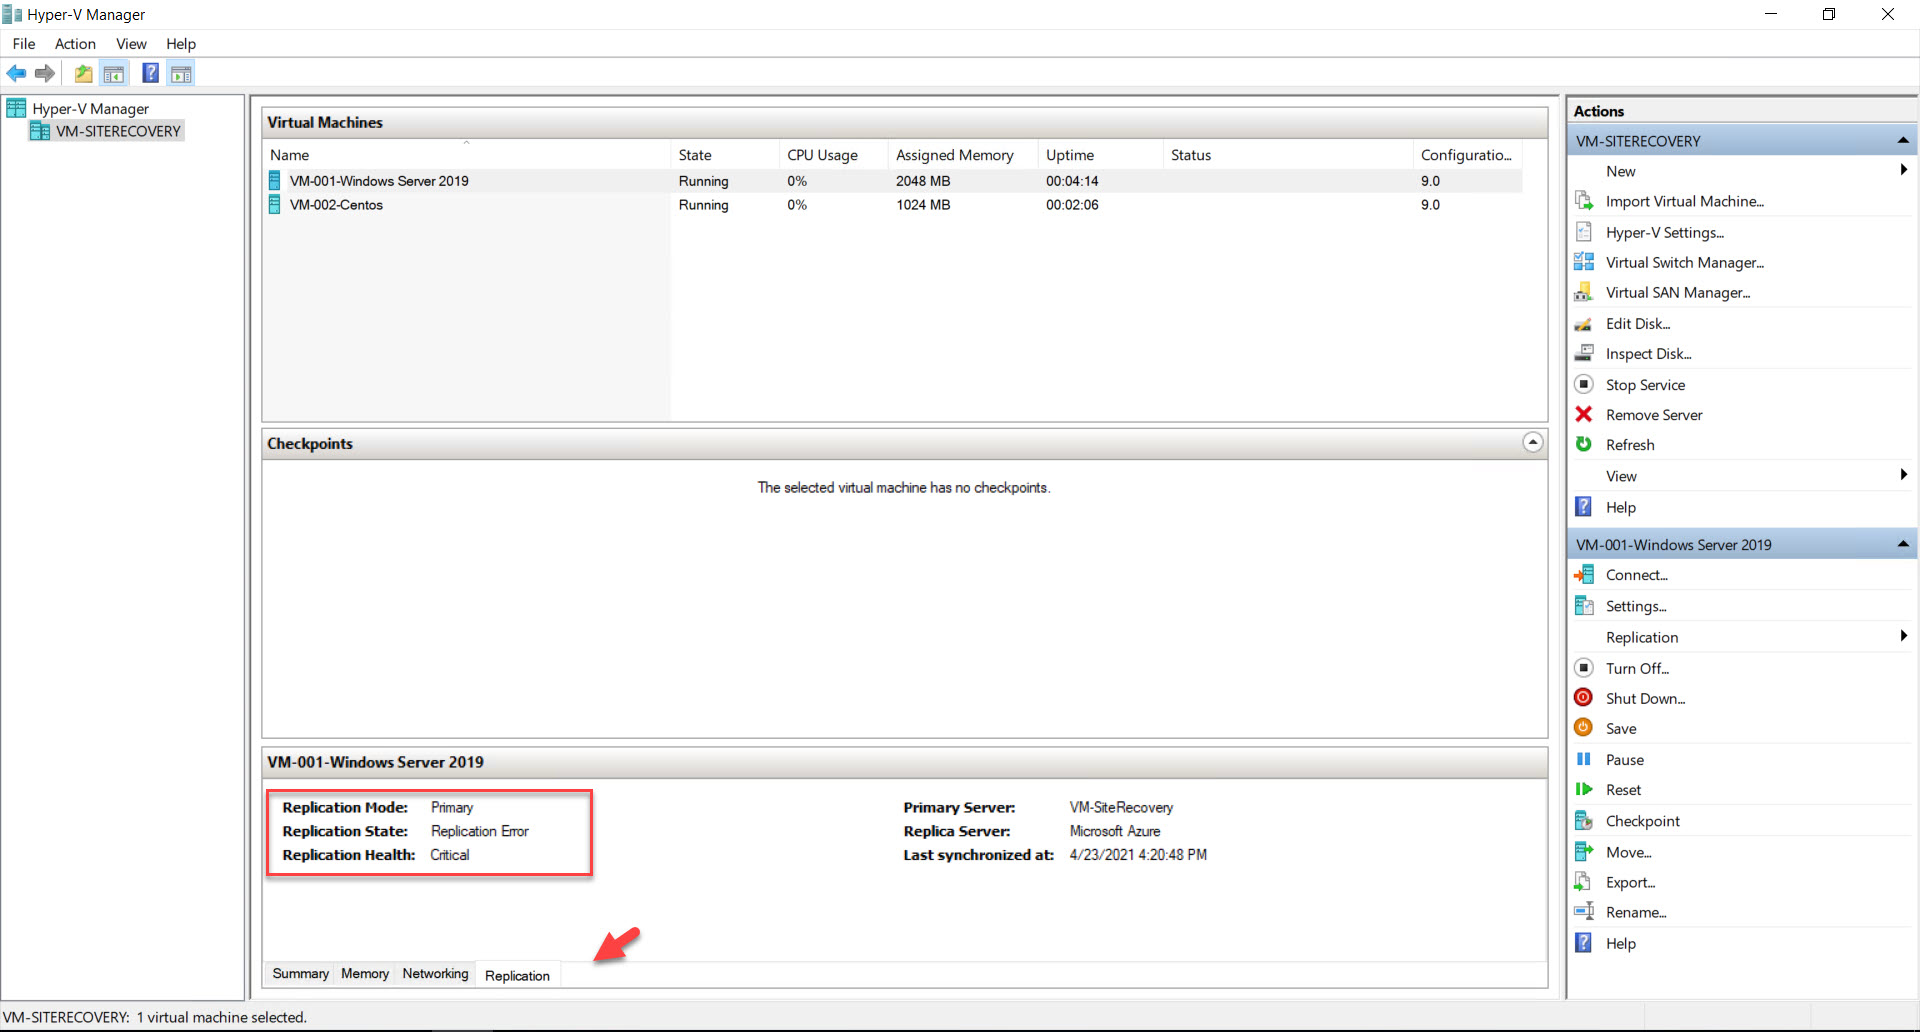Click the Checkpoint icon
1920x1032 pixels.
1584,821
